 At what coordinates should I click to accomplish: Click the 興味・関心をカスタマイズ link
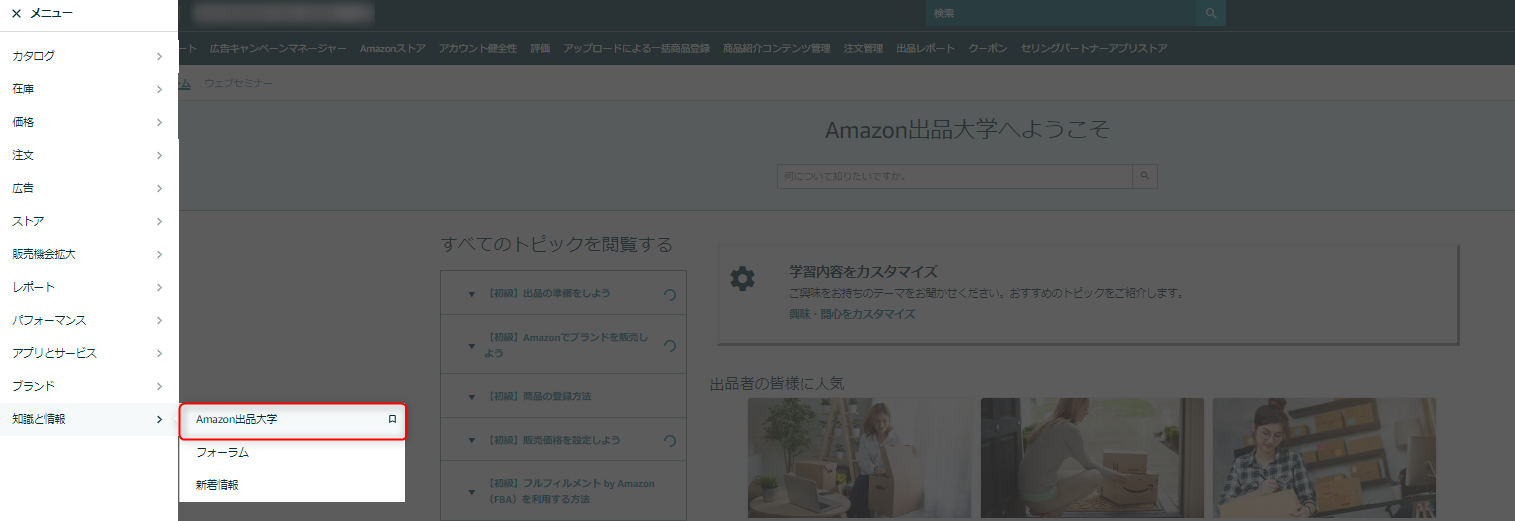852,314
